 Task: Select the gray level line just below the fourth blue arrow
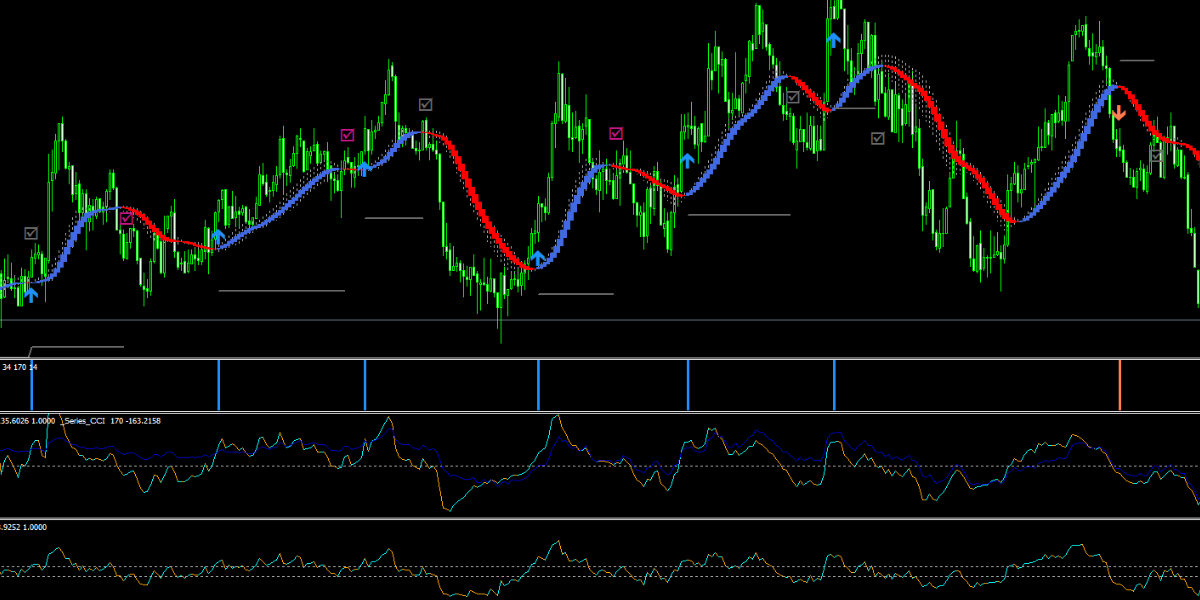pos(576,294)
